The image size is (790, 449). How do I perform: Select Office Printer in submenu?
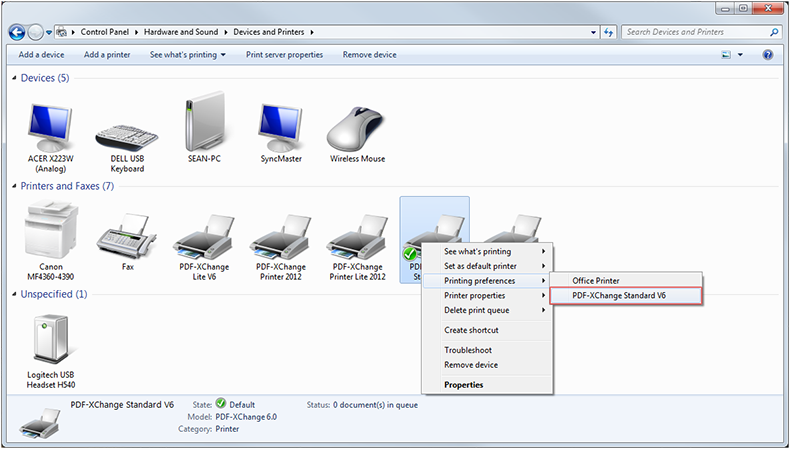point(626,281)
